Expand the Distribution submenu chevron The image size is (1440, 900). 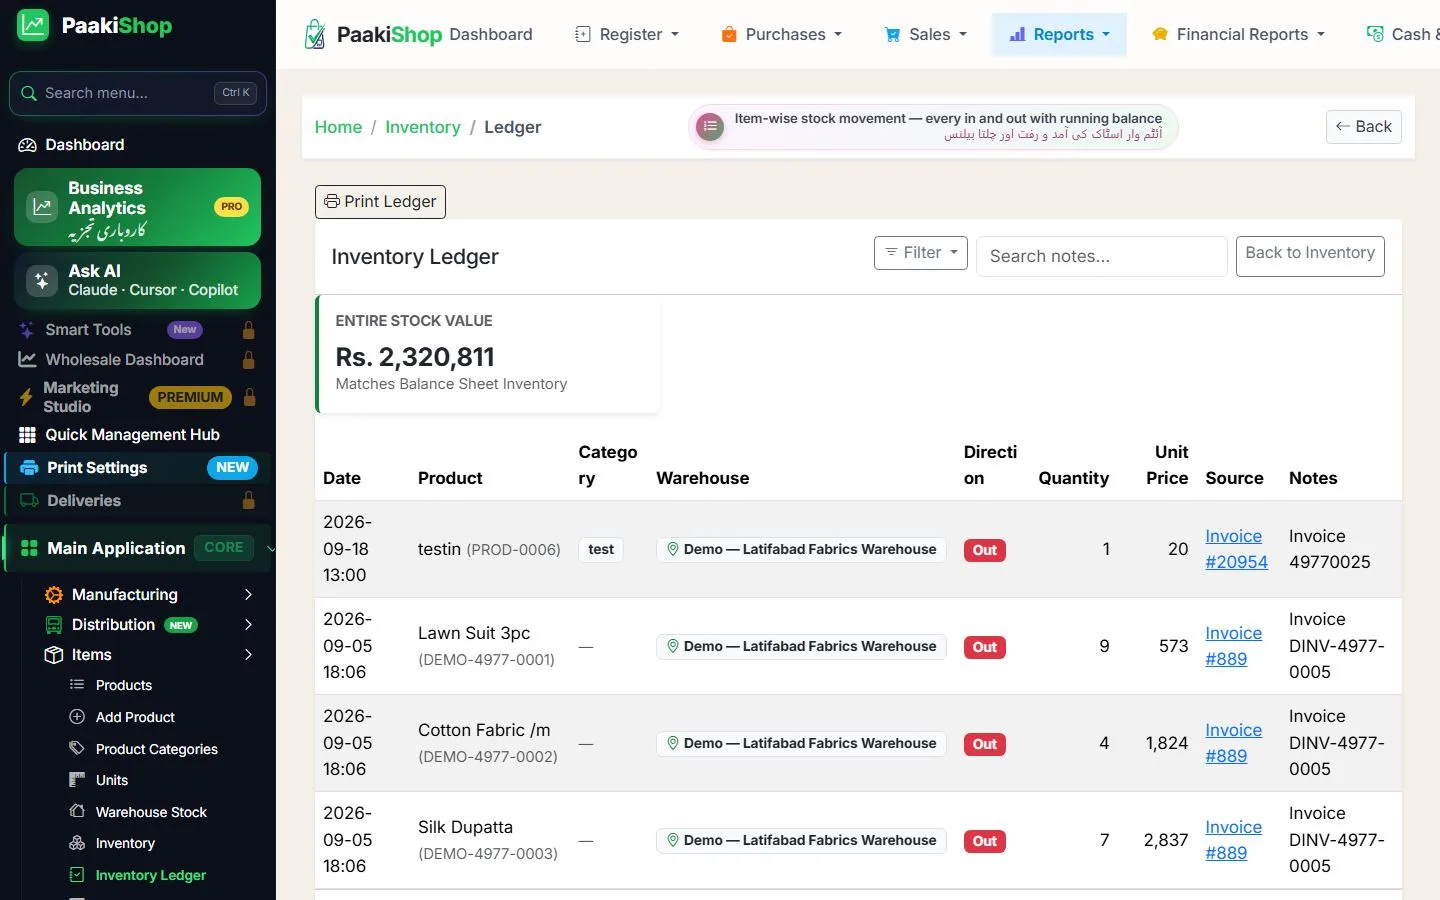coord(248,625)
